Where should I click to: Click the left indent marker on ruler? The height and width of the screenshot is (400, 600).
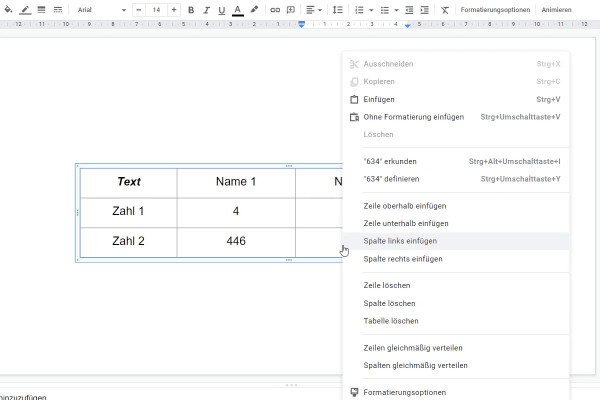302,24
